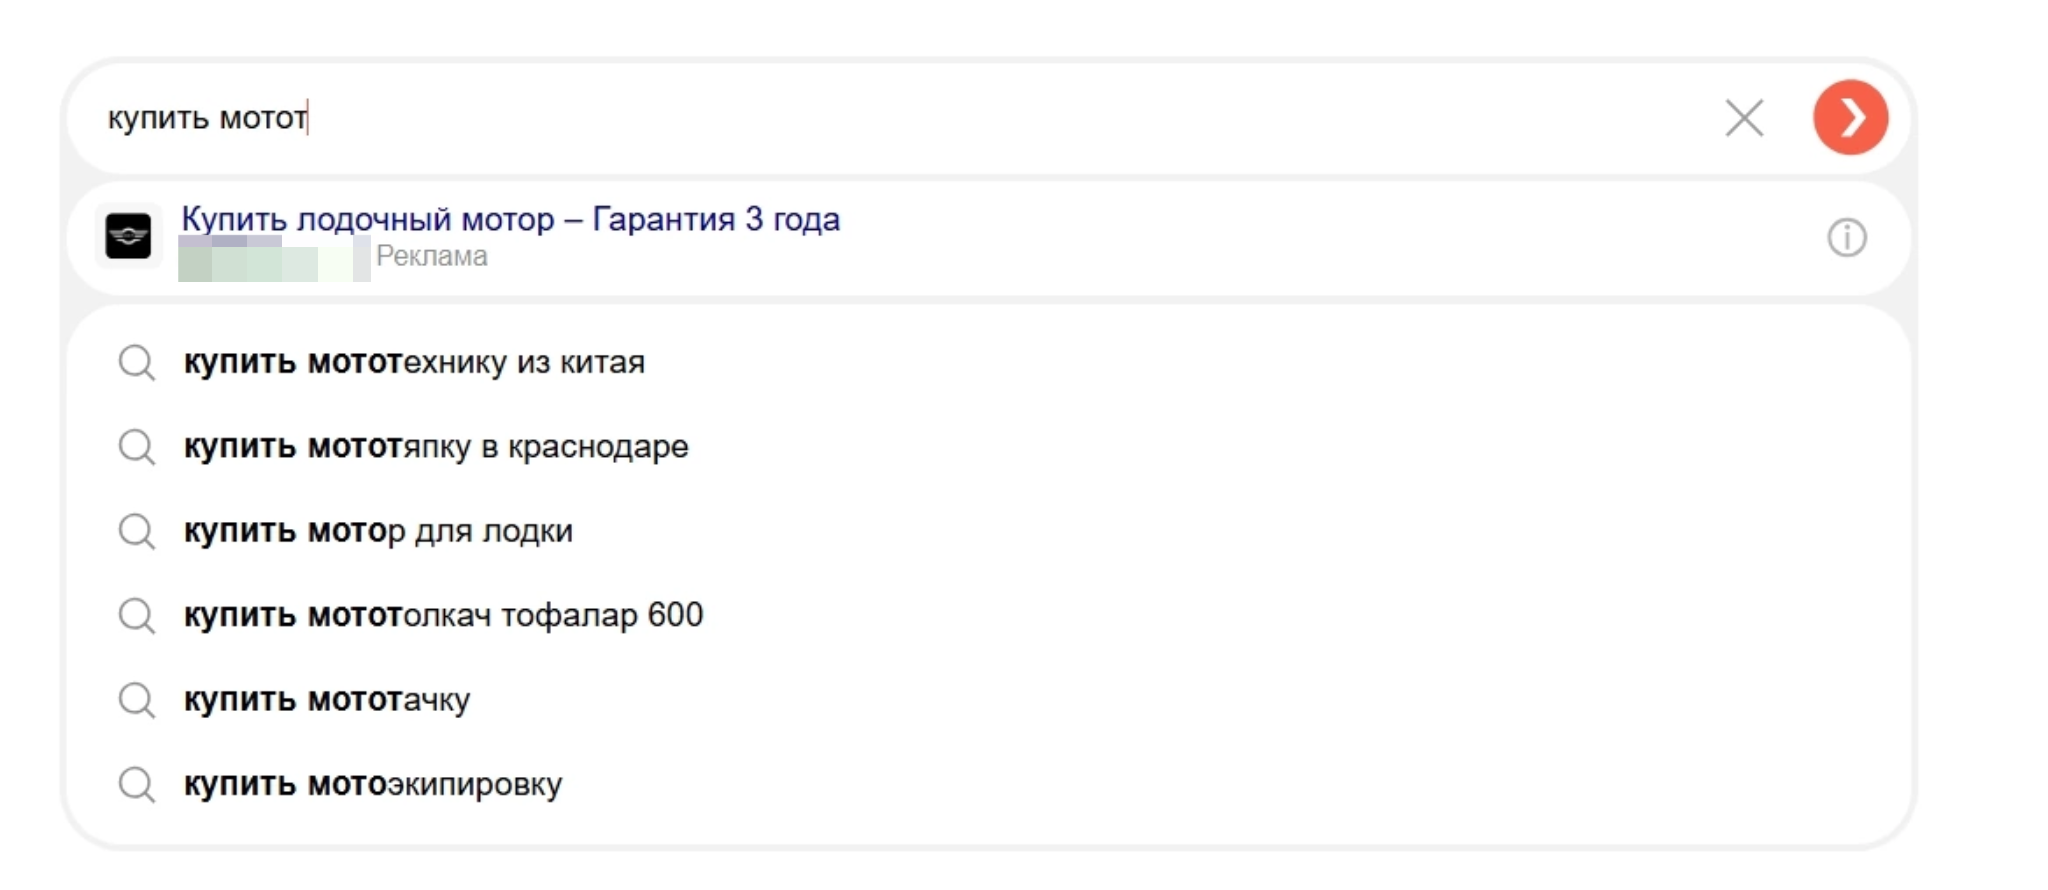The width and height of the screenshot is (2048, 890).
Task: Click magnifier icon beside мототехнику из китая
Action: click(136, 363)
